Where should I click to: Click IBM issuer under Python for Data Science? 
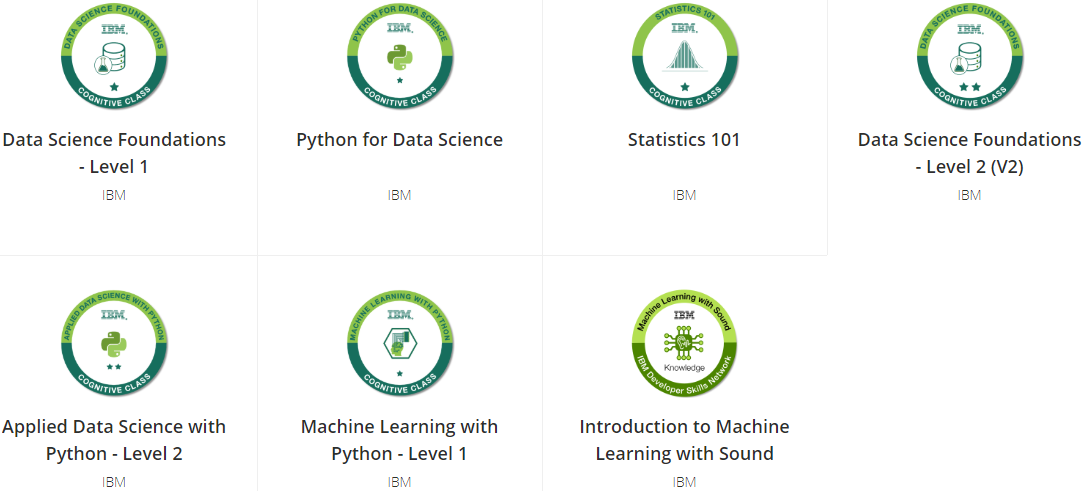(399, 196)
